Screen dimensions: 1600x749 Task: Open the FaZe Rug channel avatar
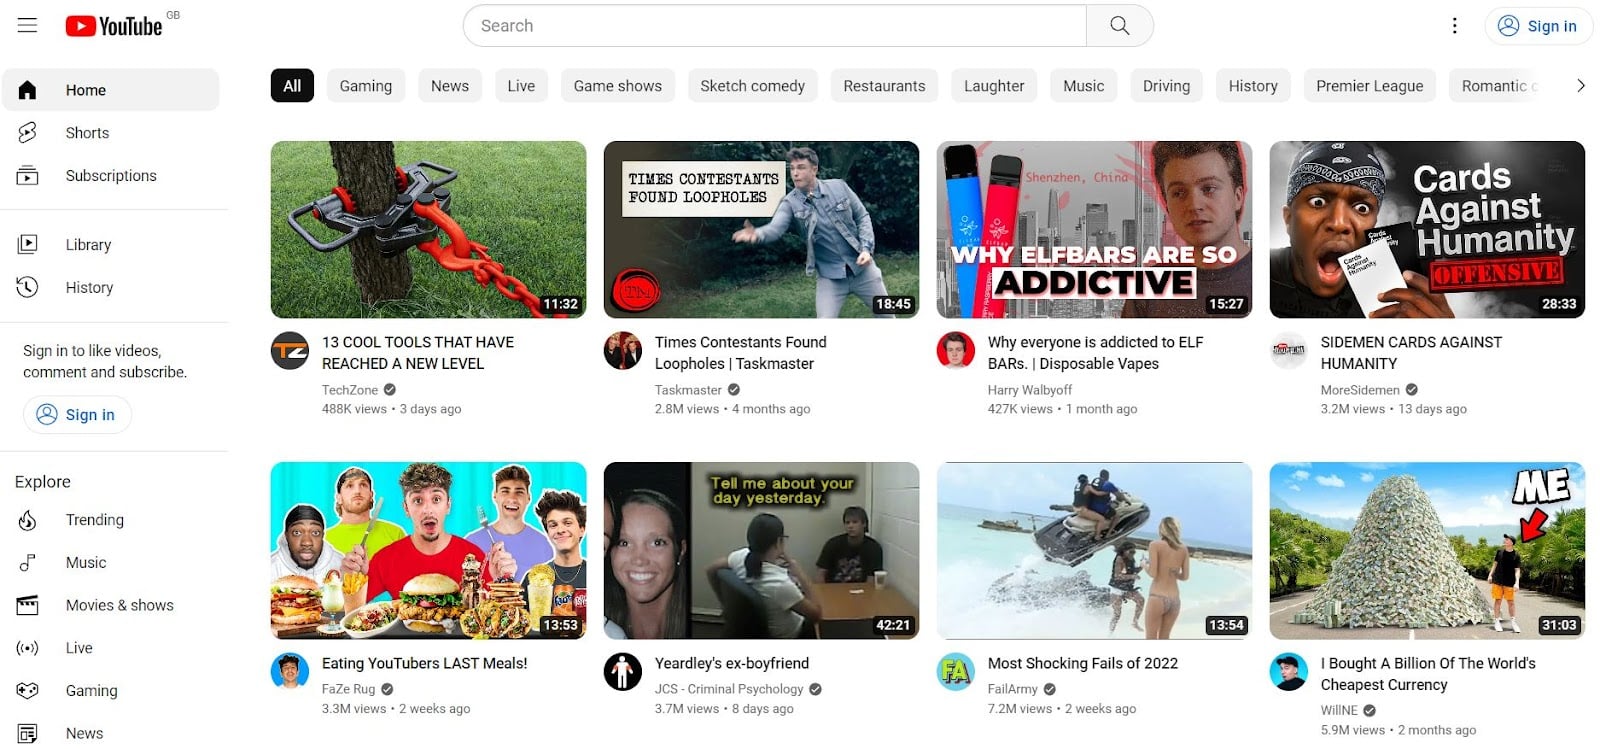coord(290,672)
